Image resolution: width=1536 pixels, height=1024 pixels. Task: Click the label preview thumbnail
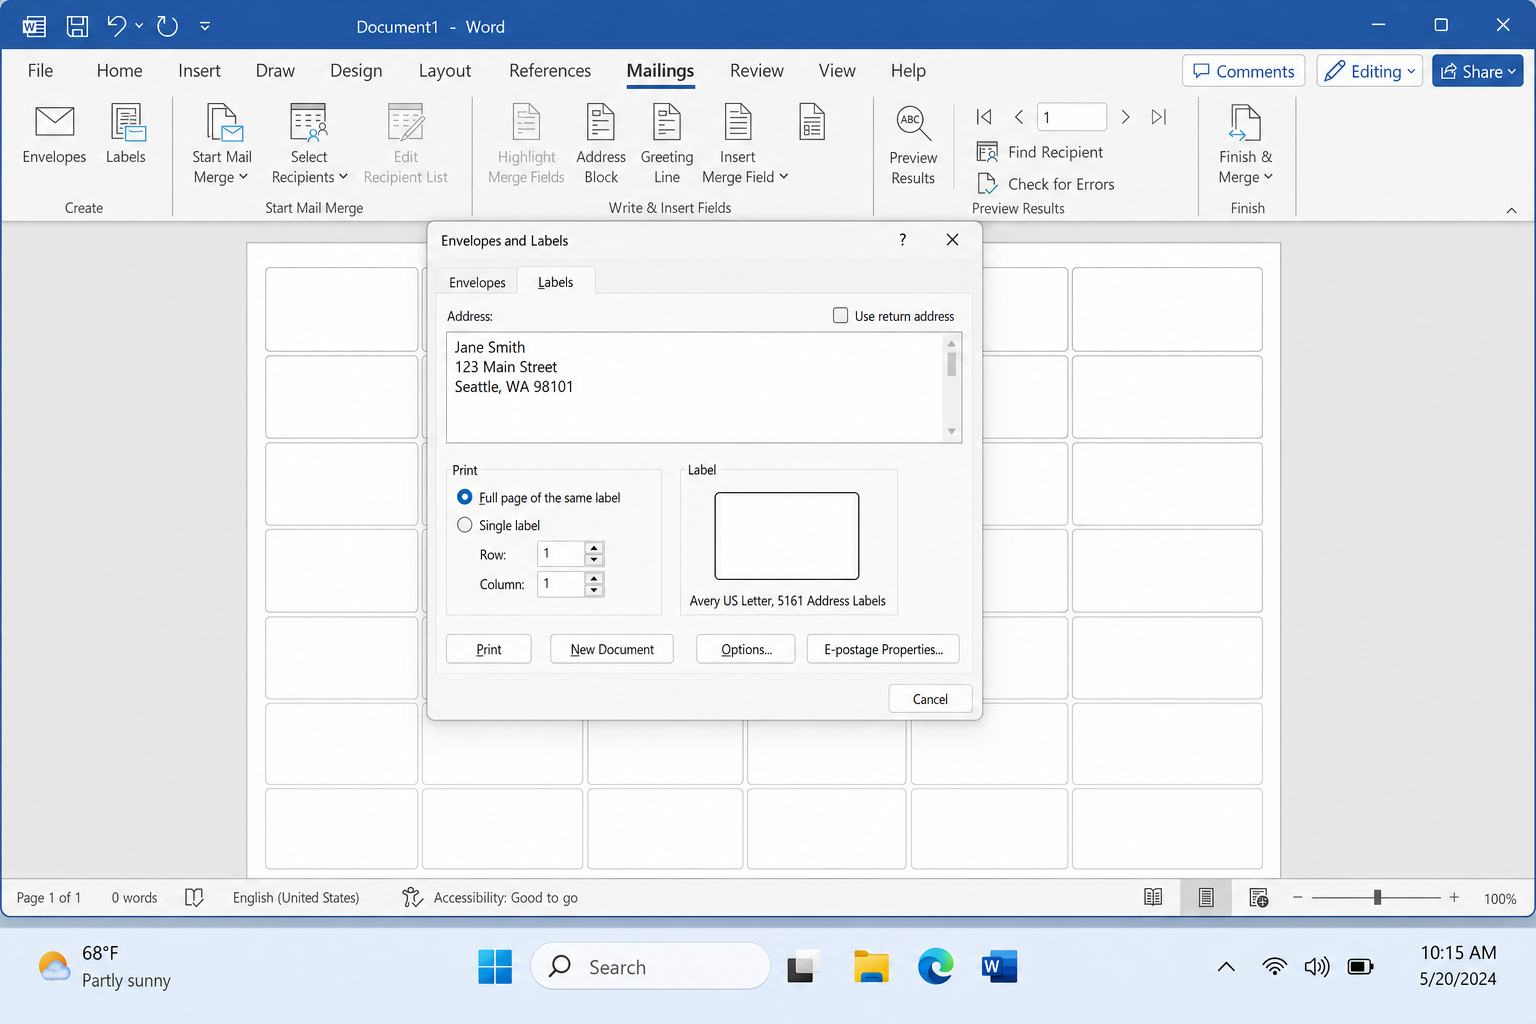[x=787, y=536]
